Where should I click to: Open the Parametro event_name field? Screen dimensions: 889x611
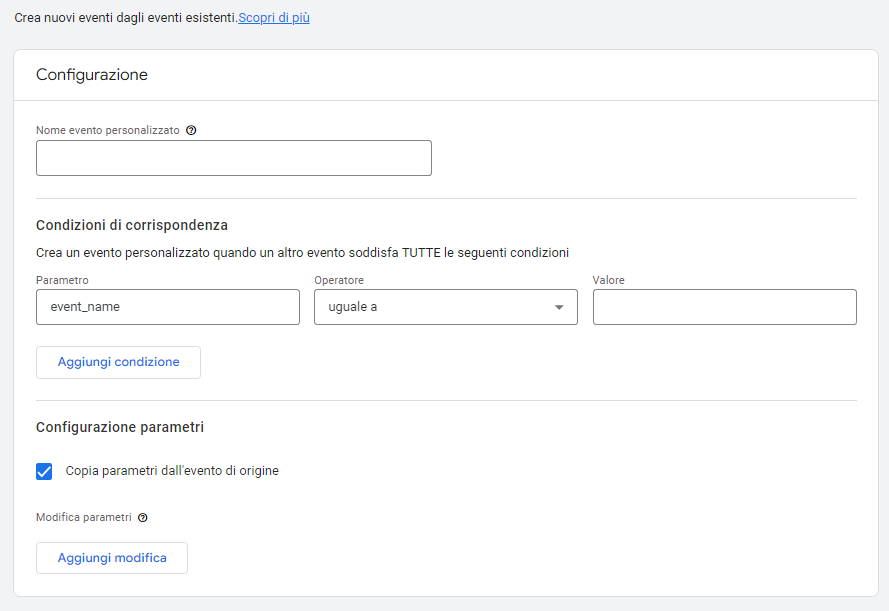tap(168, 307)
